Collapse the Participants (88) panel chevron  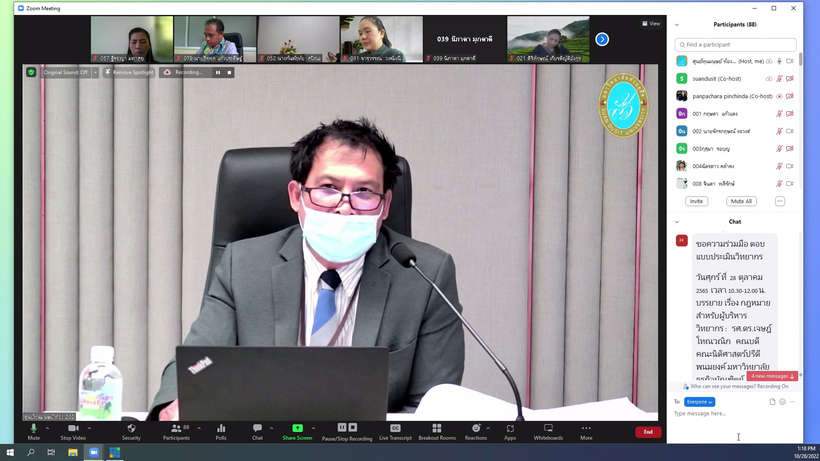(677, 25)
